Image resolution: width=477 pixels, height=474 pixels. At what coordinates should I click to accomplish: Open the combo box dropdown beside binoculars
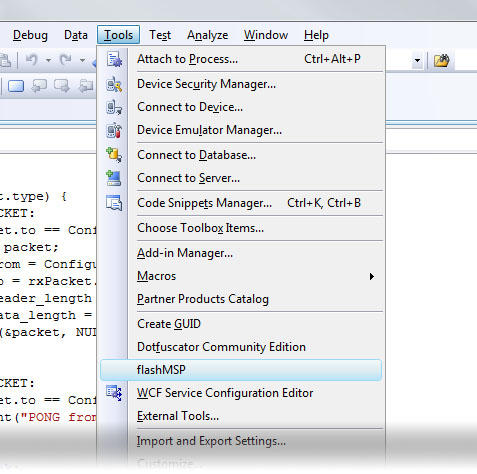[x=417, y=61]
